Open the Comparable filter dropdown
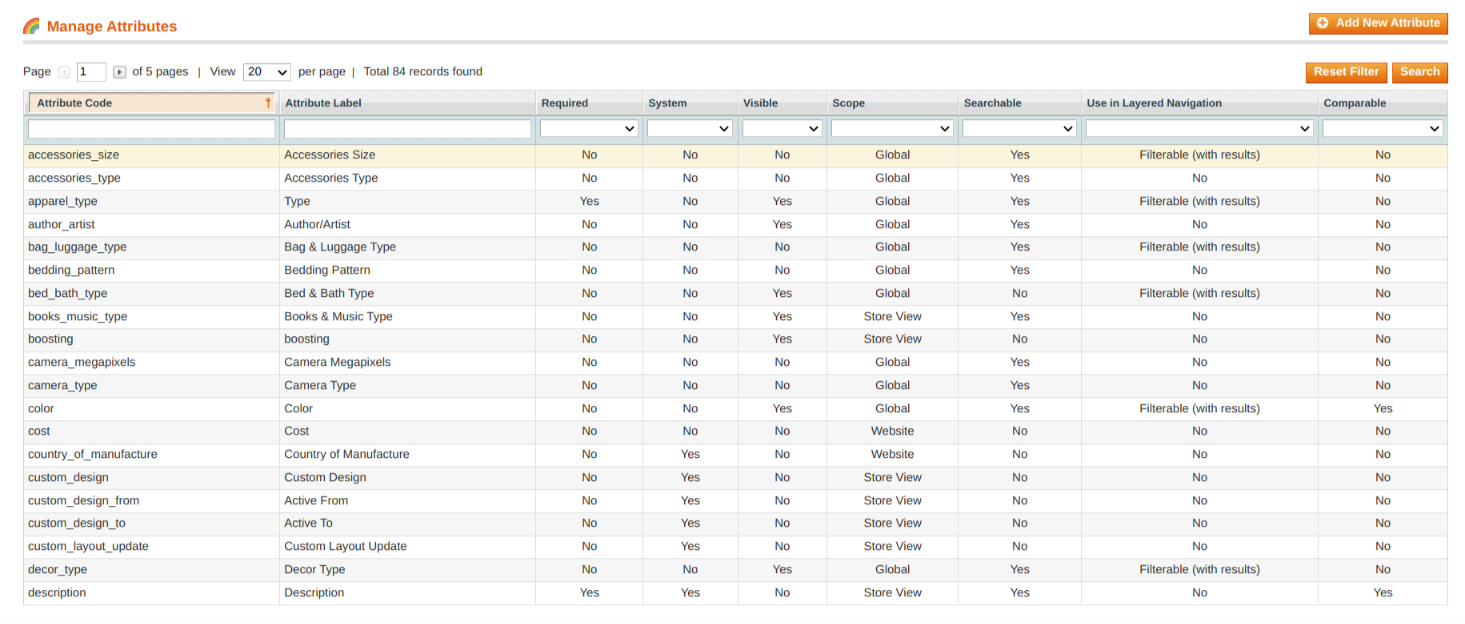1465x624 pixels. click(x=1382, y=129)
